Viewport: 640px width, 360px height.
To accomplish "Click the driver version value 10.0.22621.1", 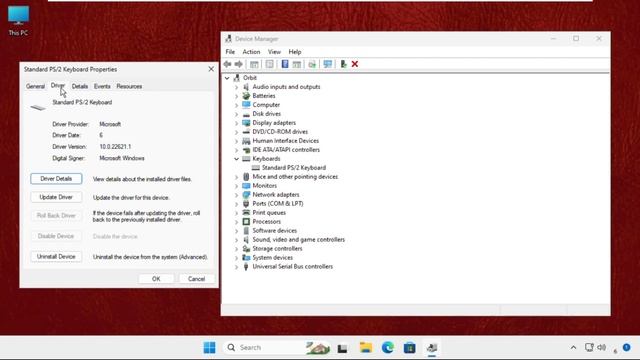I will (x=115, y=147).
